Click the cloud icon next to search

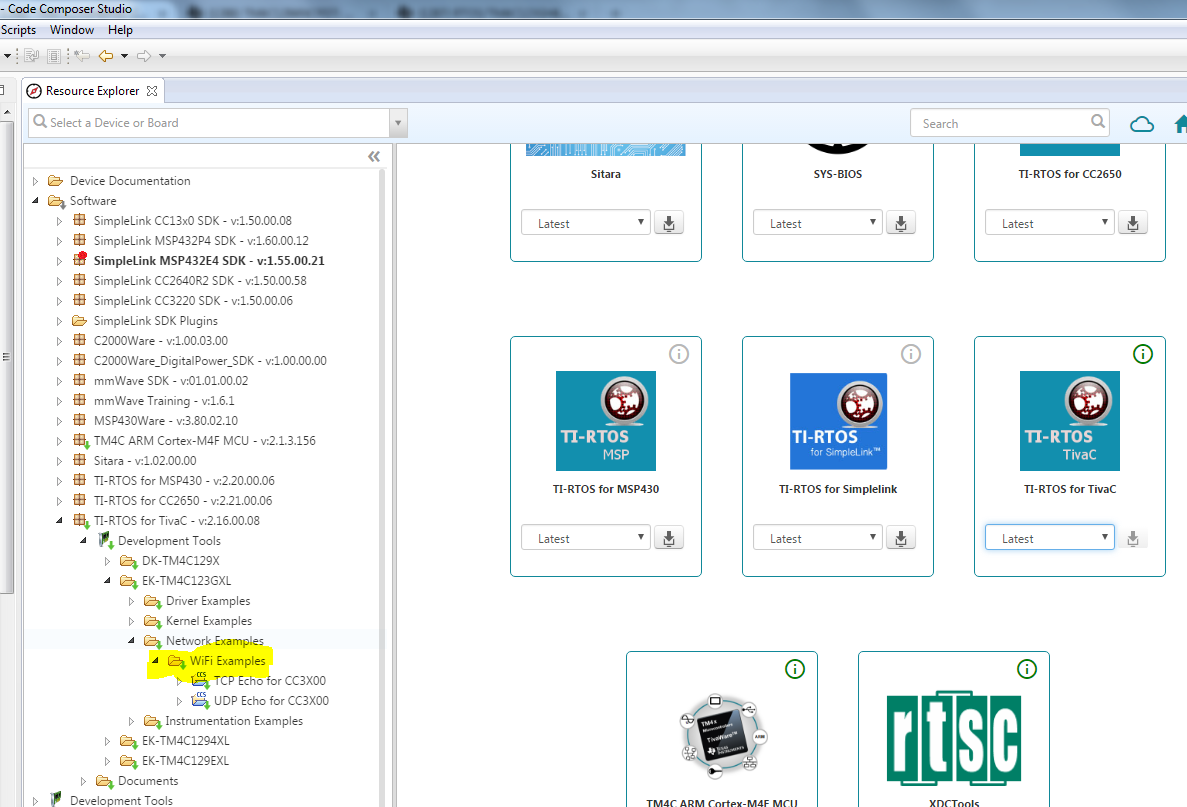[x=1142, y=123]
